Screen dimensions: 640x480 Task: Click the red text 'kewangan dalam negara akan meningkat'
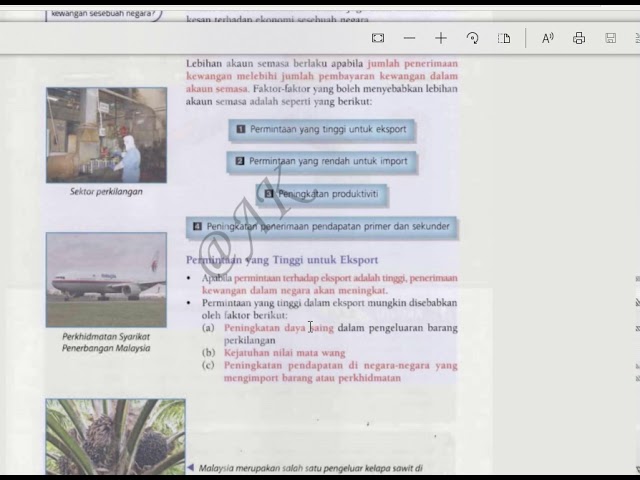click(x=295, y=291)
